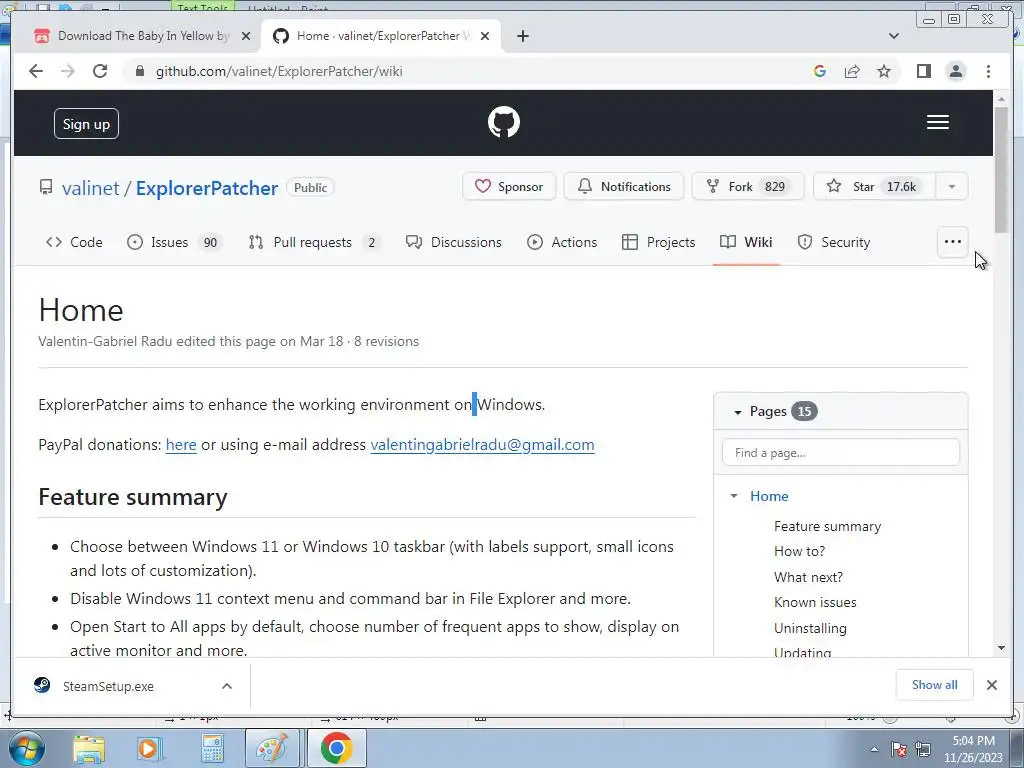Screen dimensions: 1024x768
Task: Open the hamburger navigation menu
Action: (938, 122)
